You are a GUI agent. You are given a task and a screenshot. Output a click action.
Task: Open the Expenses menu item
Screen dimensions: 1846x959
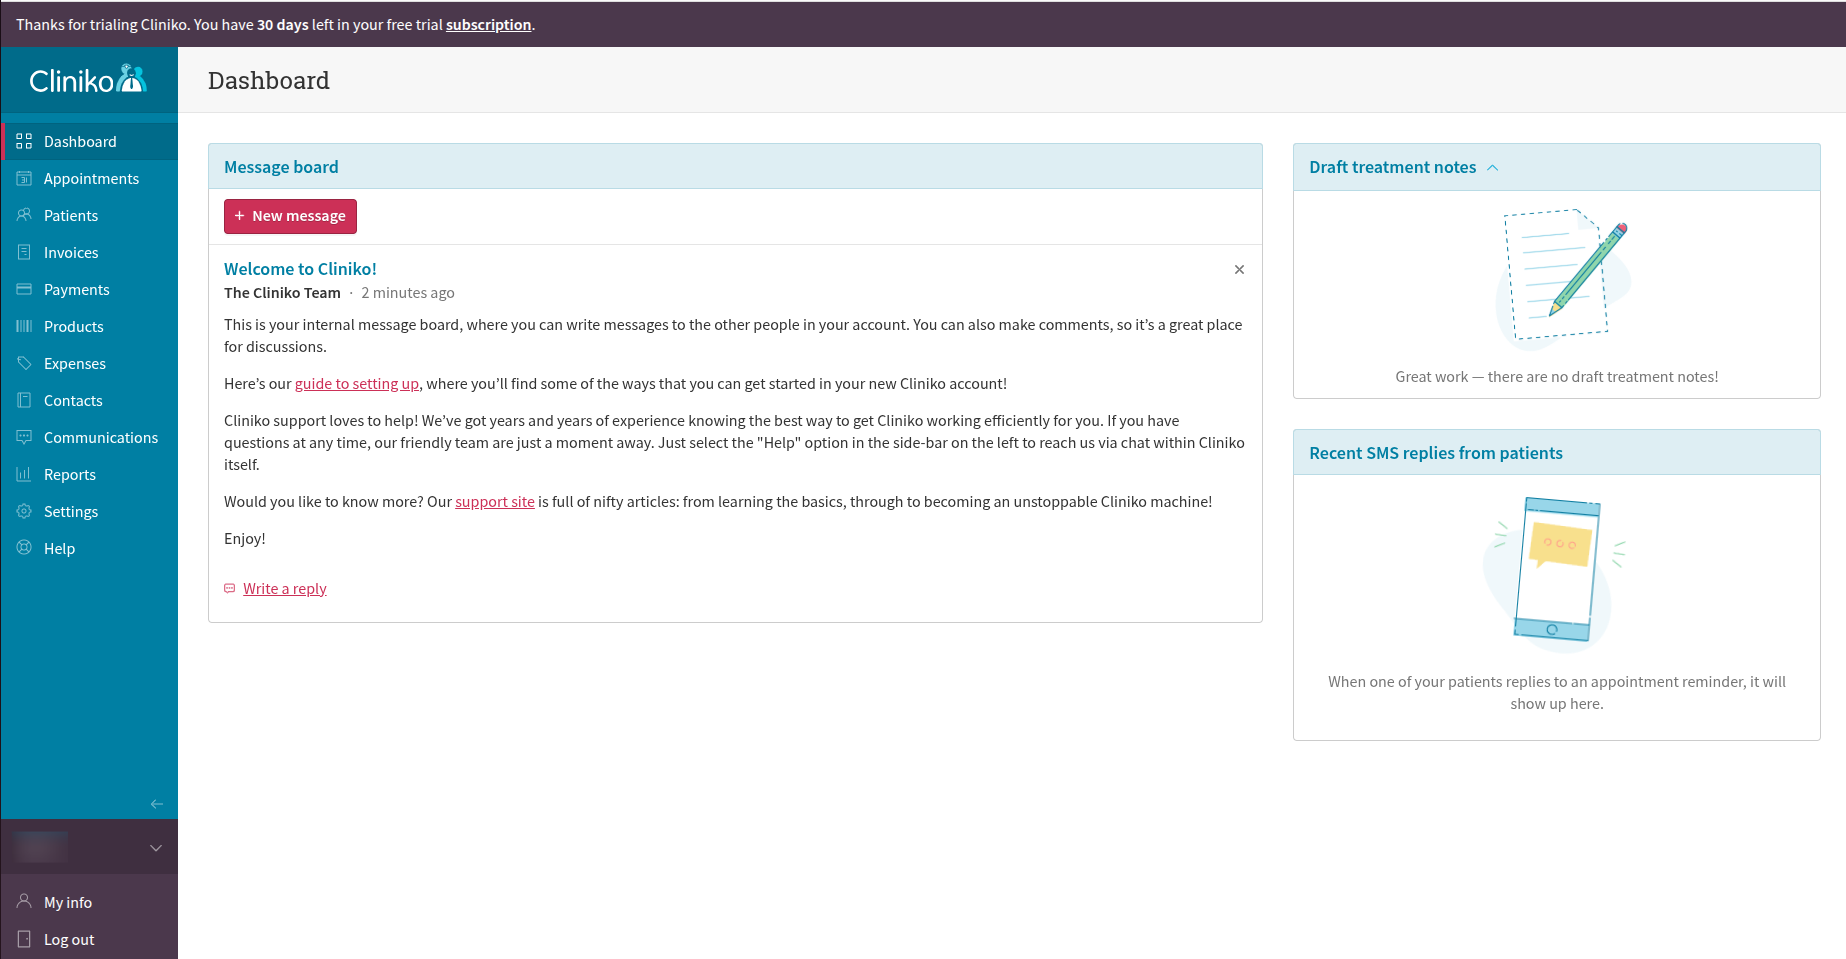coord(90,363)
